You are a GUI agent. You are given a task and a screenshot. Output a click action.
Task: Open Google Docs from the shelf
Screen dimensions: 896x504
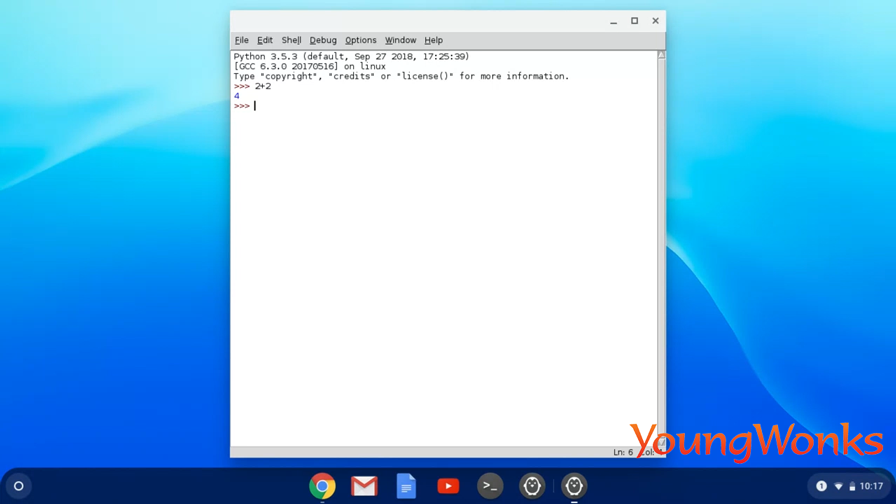point(406,486)
